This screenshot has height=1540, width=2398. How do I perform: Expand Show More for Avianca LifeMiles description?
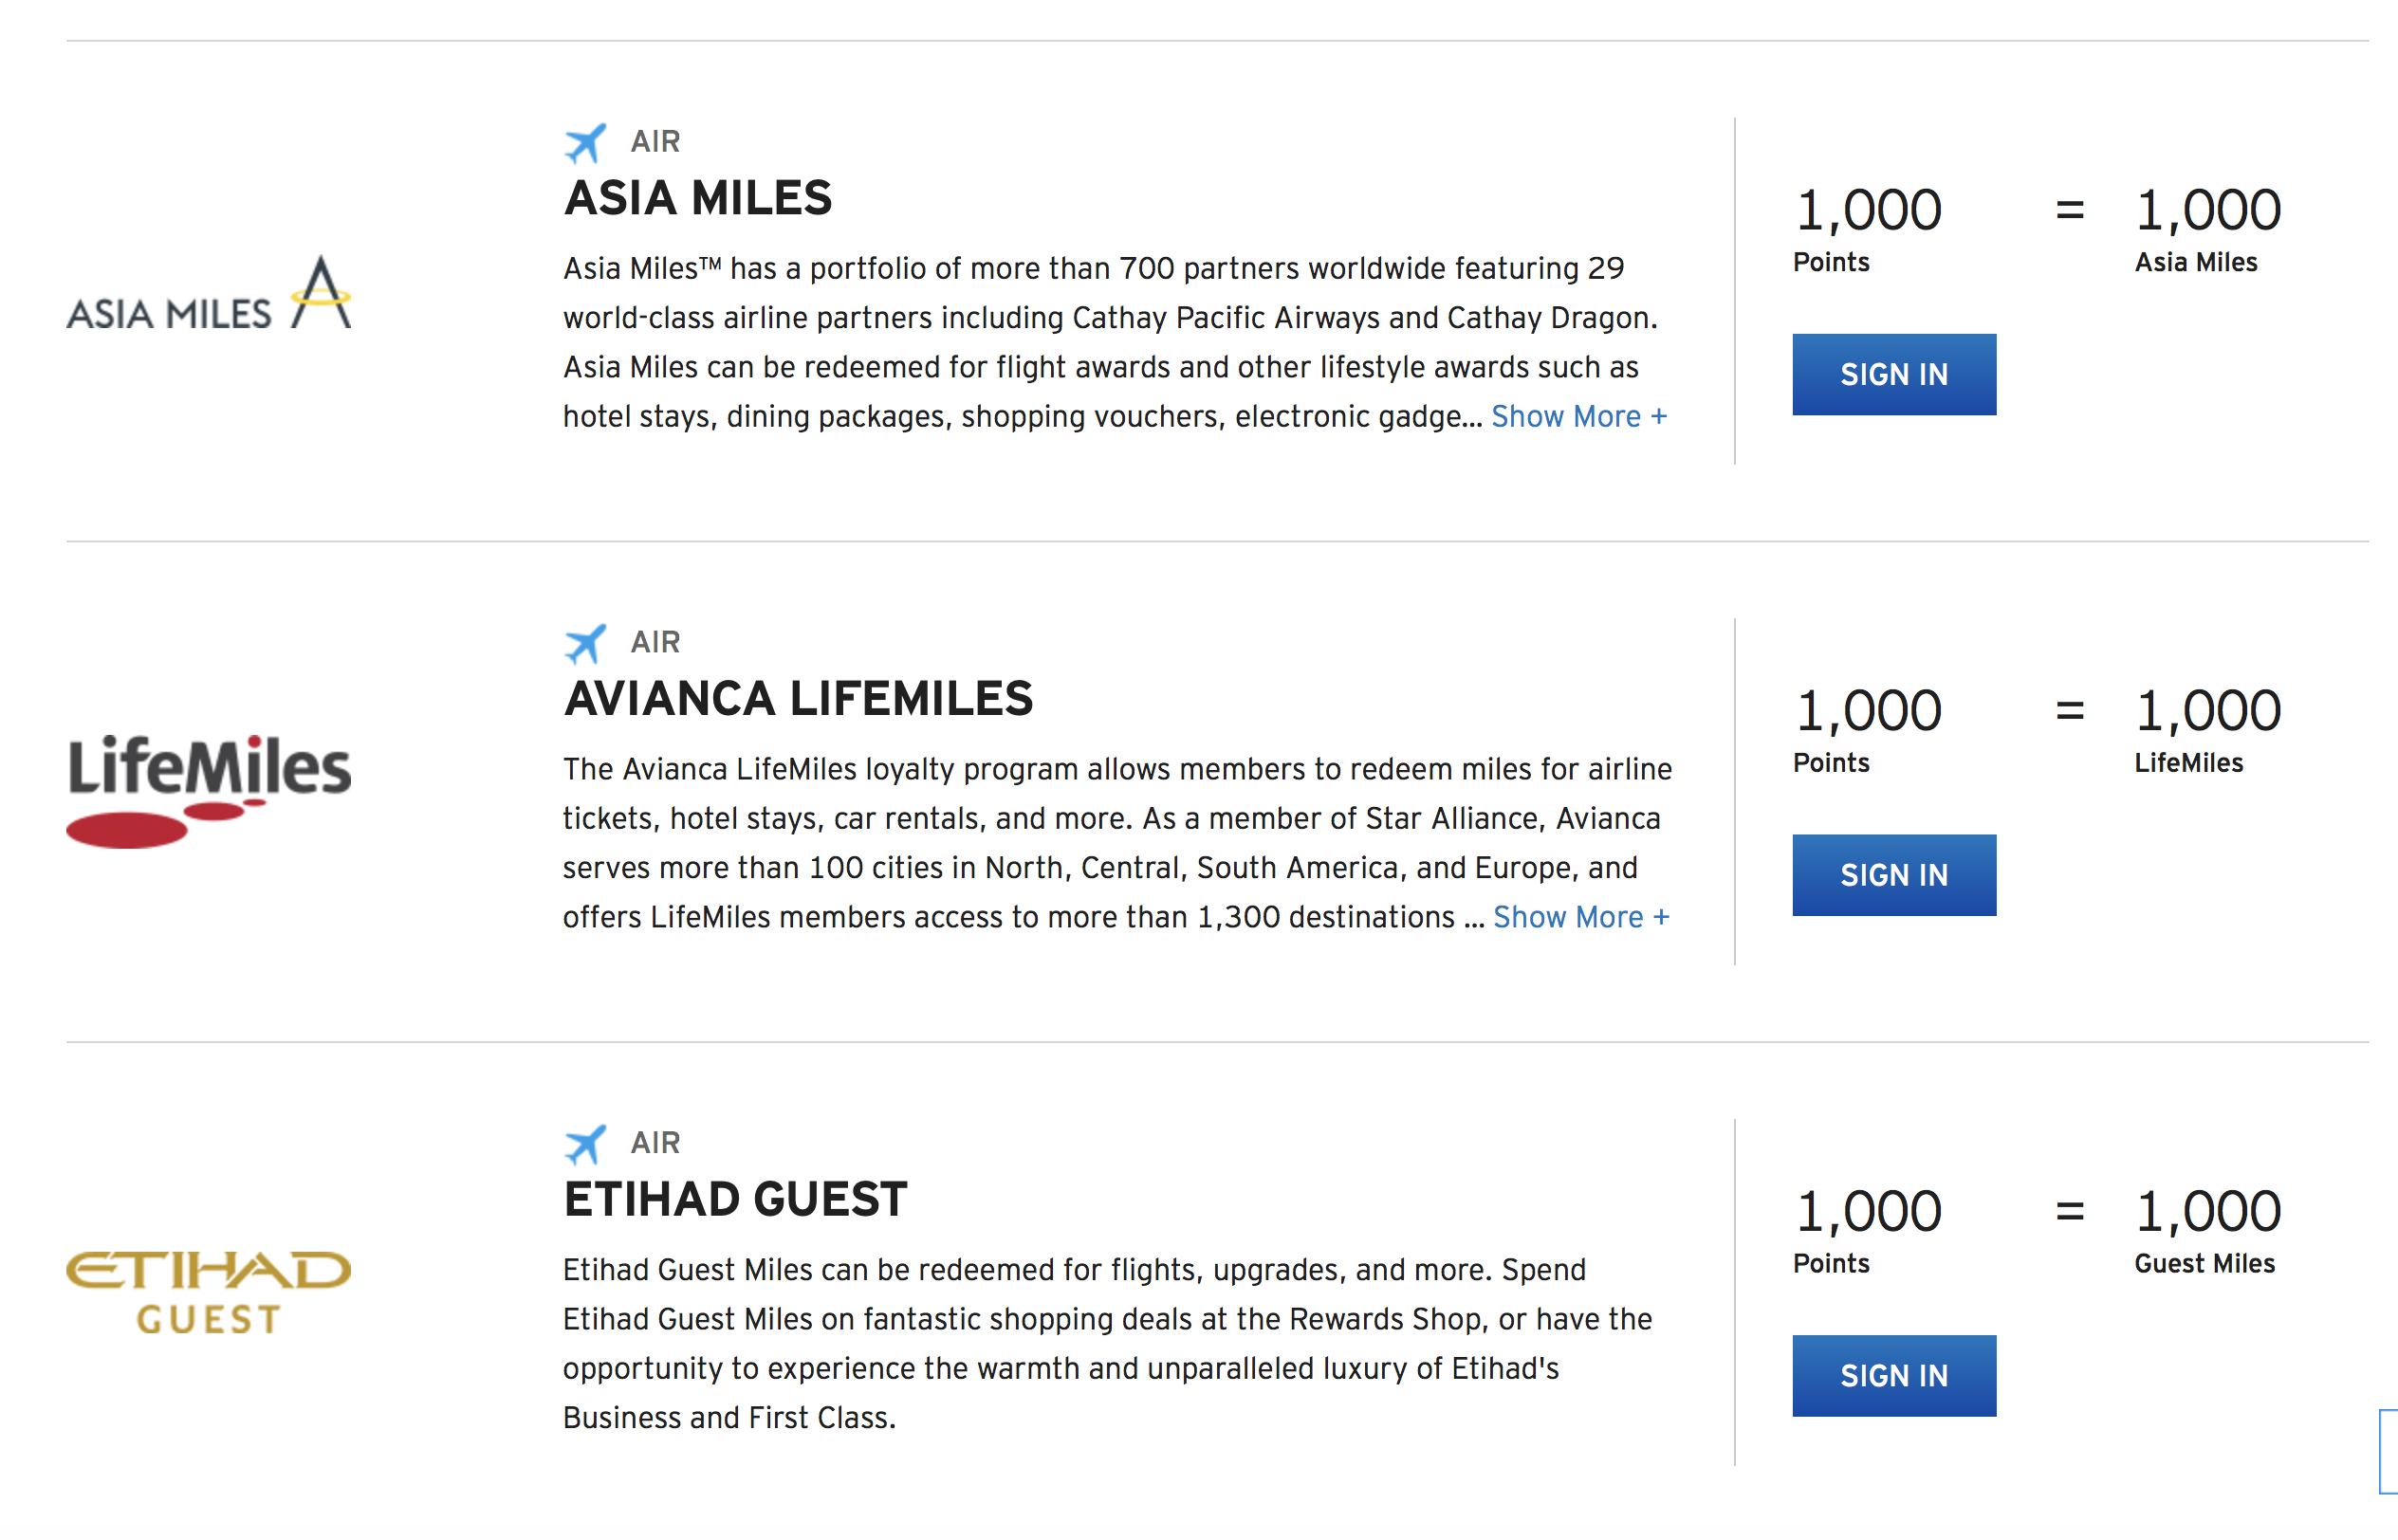point(1581,917)
